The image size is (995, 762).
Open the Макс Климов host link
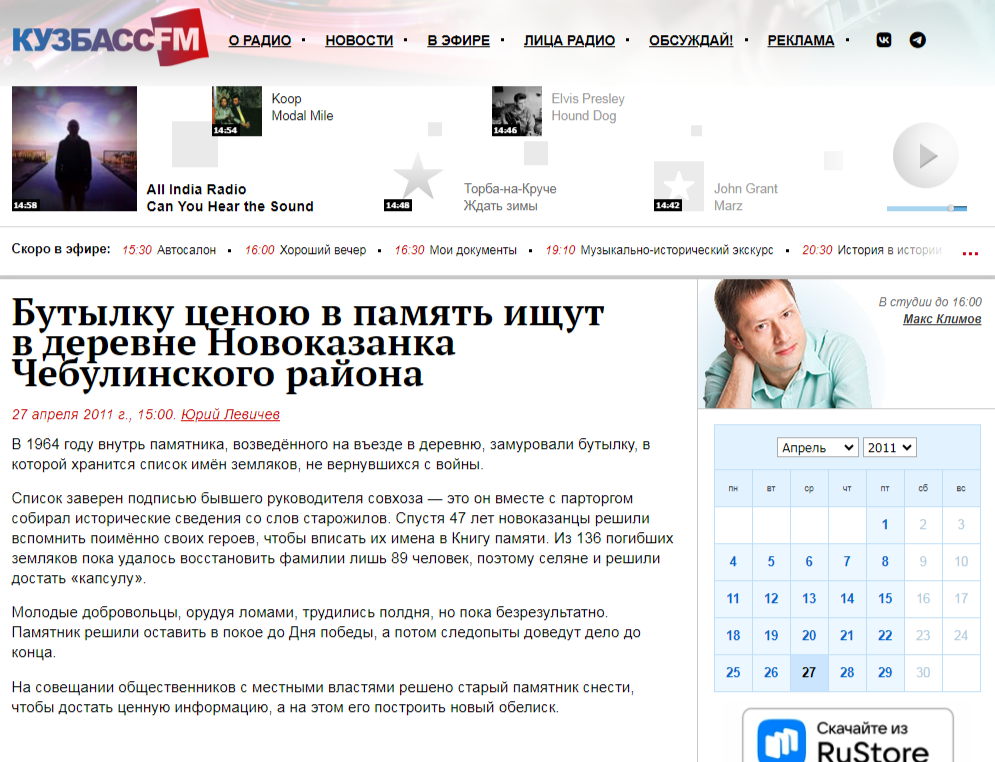tap(942, 319)
